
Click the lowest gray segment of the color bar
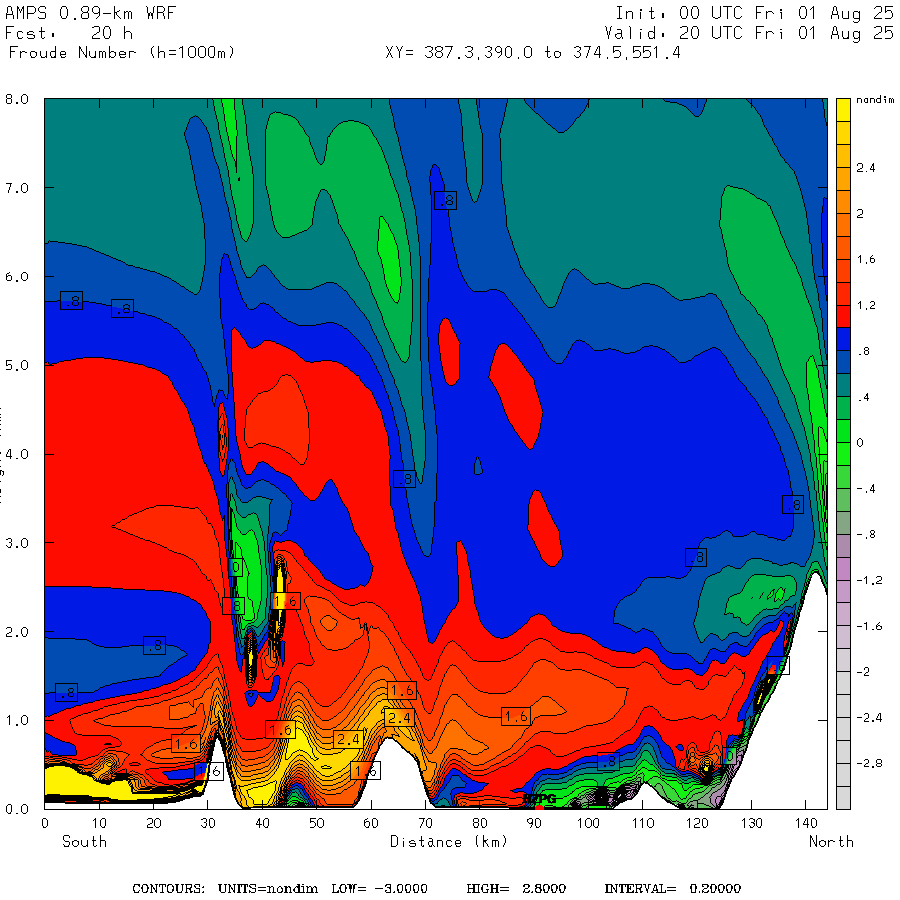point(843,798)
